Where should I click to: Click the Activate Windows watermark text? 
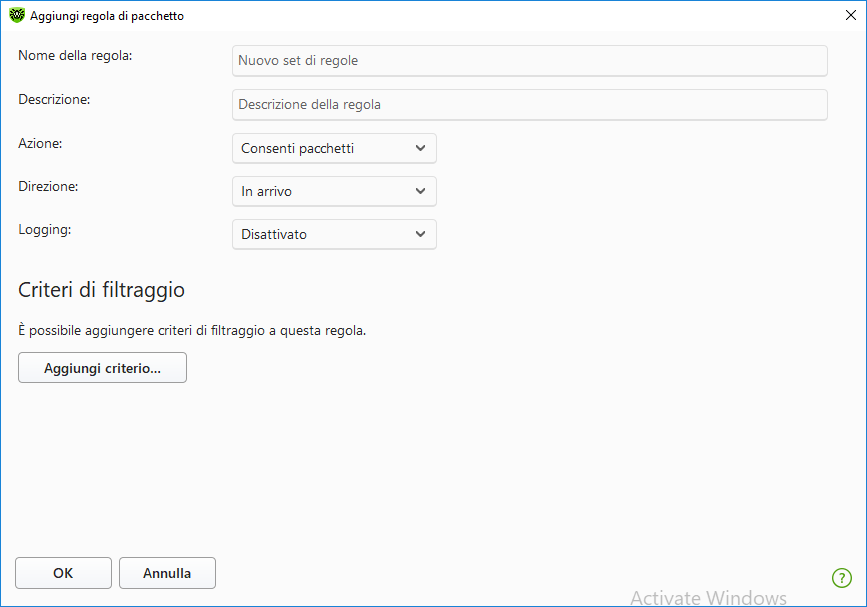(708, 597)
